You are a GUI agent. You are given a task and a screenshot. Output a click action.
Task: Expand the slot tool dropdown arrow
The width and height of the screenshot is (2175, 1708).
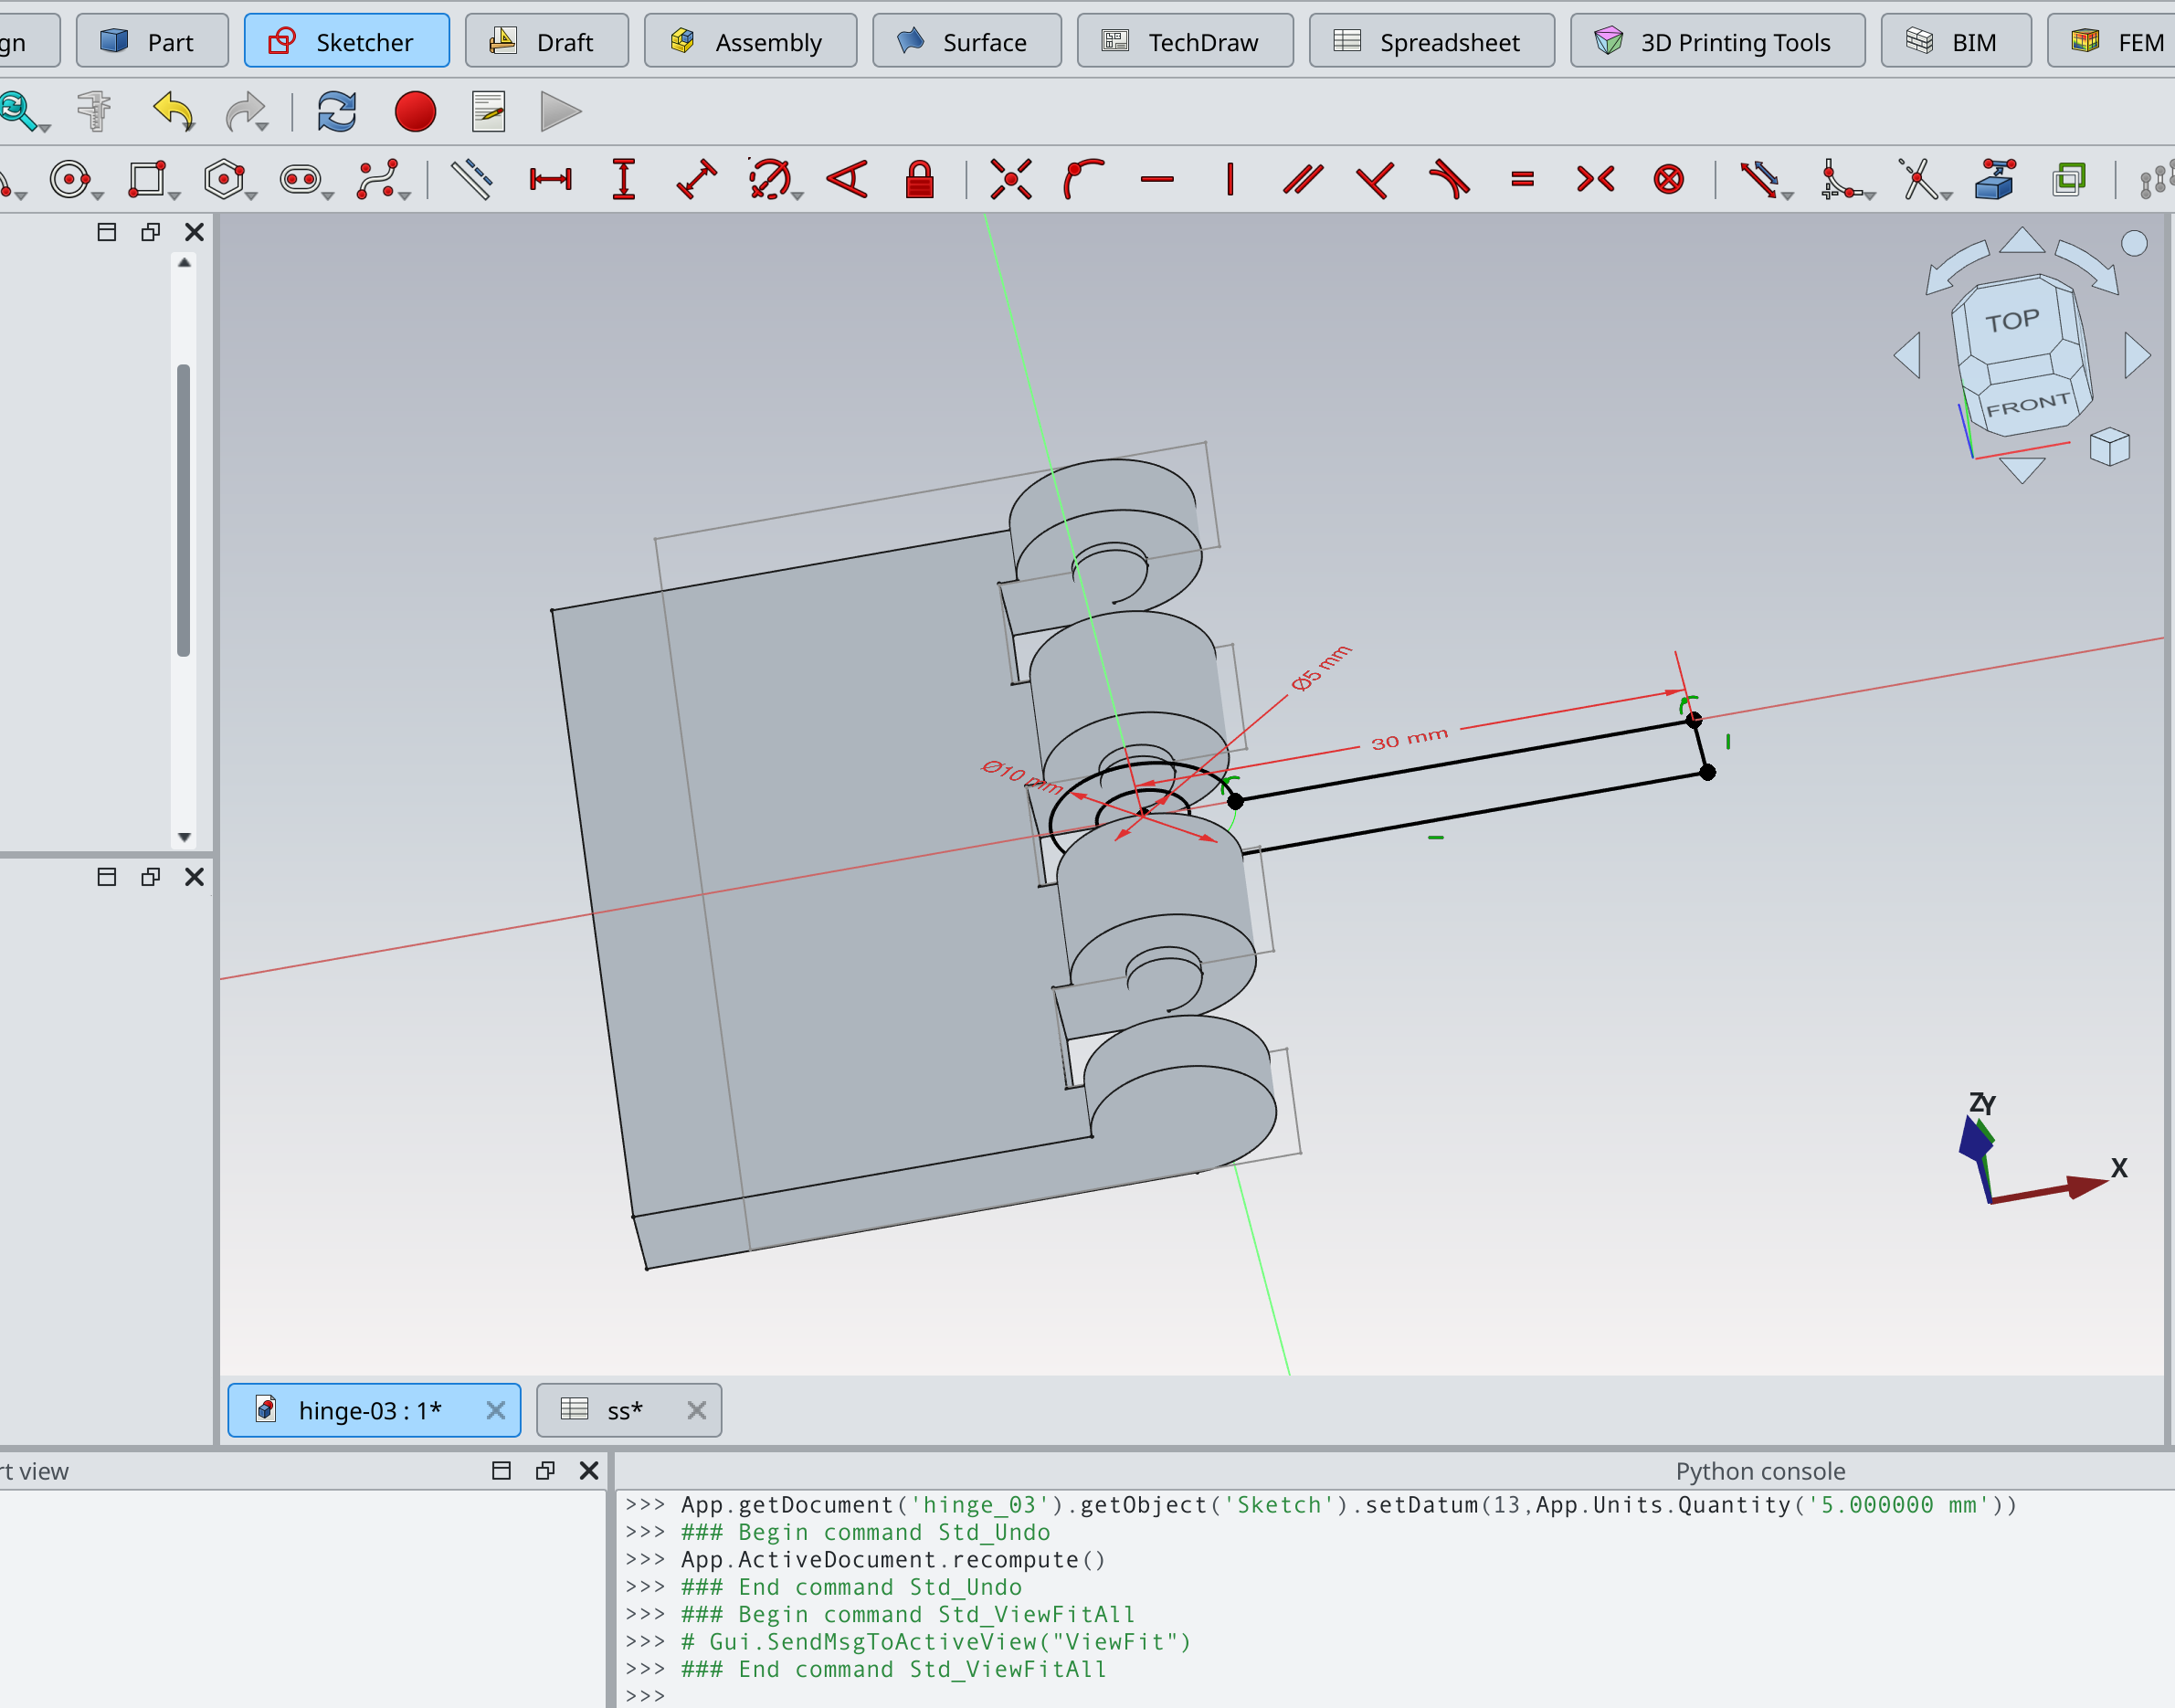pyautogui.click(x=328, y=195)
